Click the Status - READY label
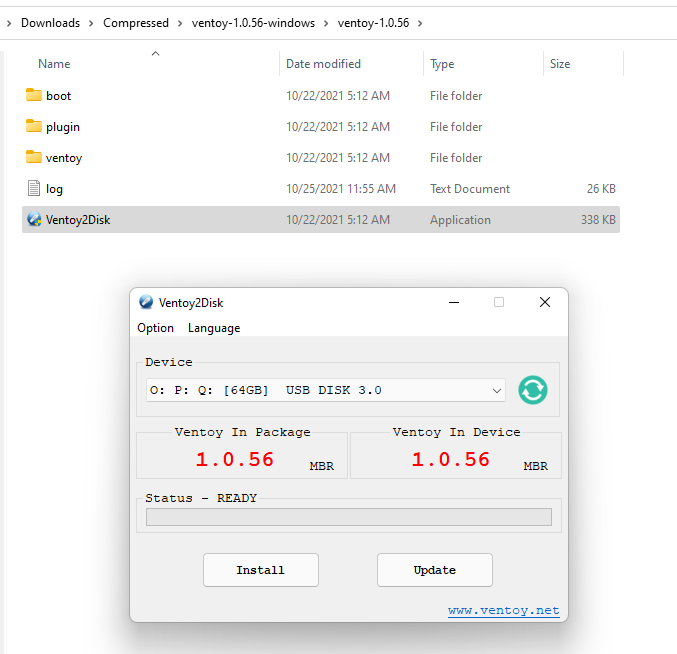Screen dimensions: 677x654 (x=201, y=498)
